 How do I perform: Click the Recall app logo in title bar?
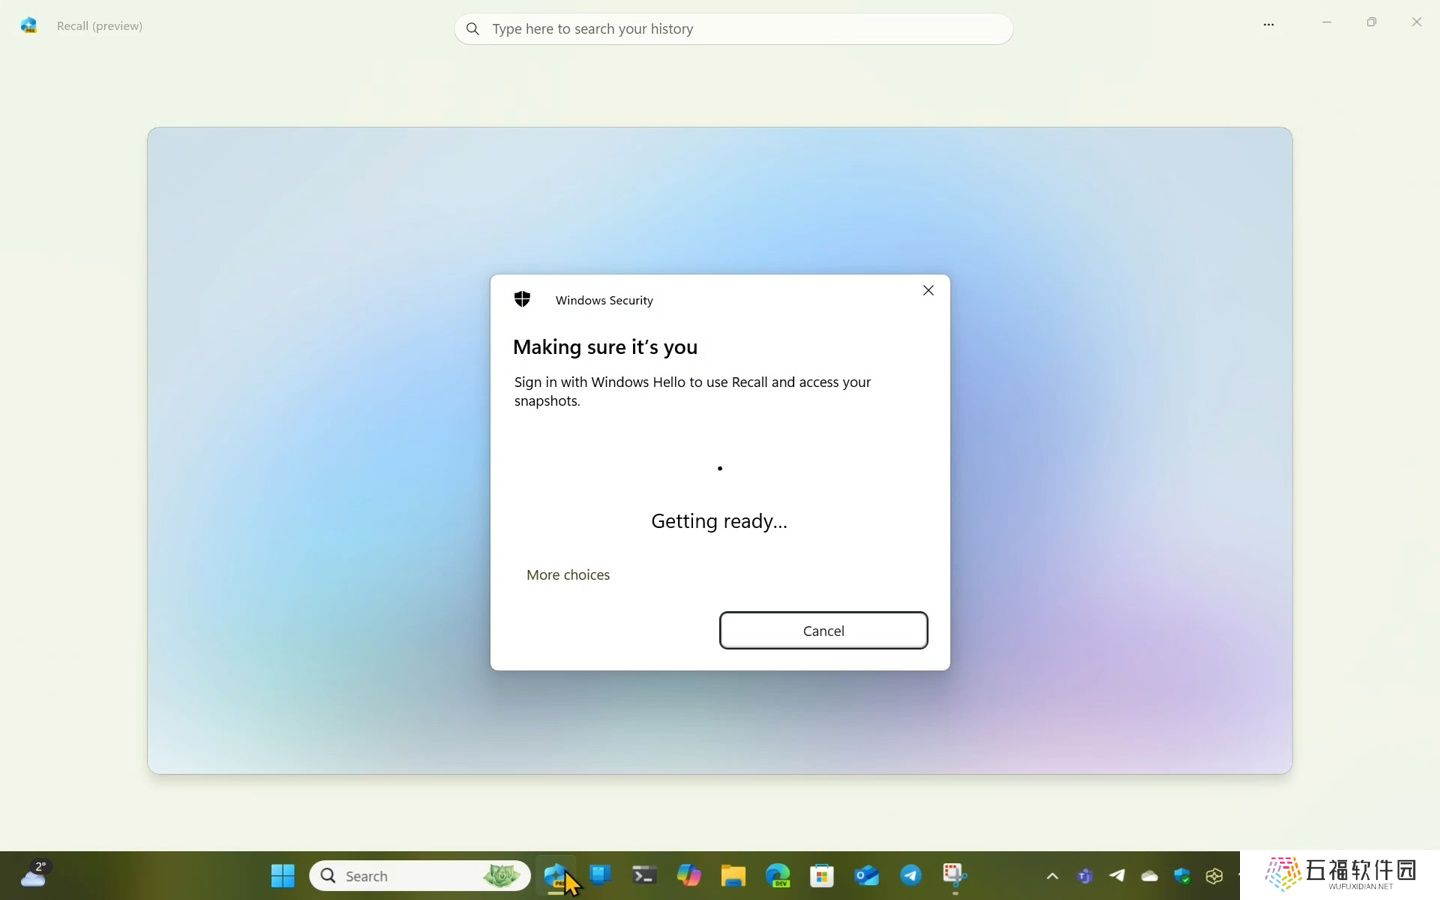click(x=29, y=26)
